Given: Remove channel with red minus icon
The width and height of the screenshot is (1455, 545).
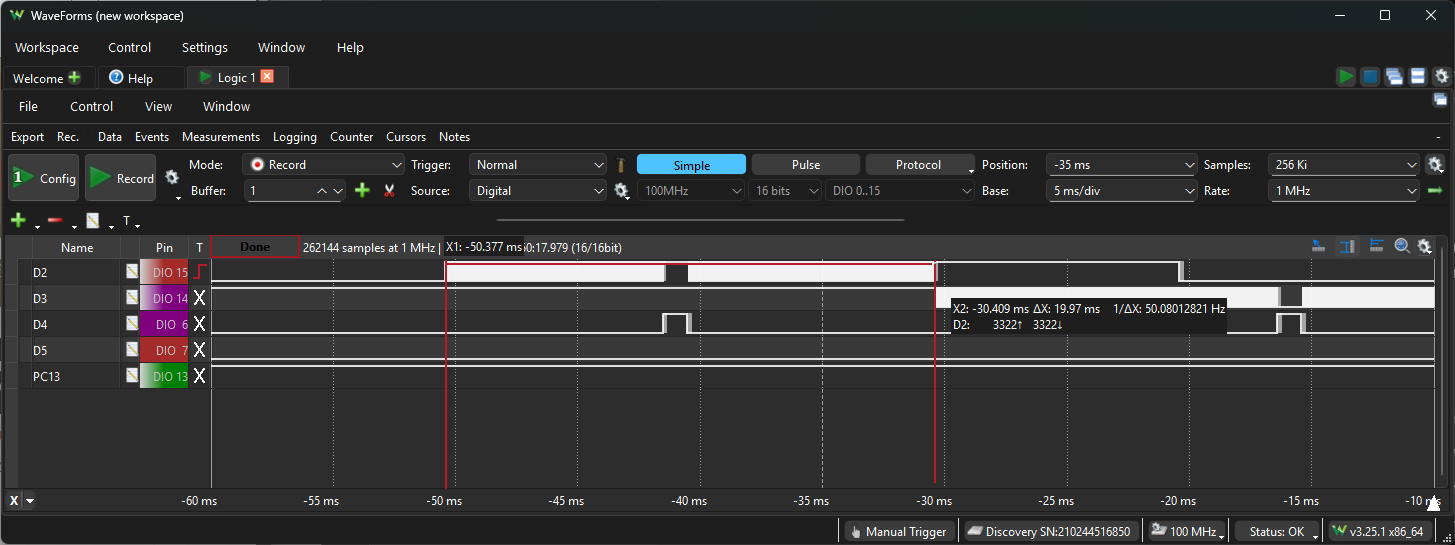Looking at the screenshot, I should (x=55, y=220).
